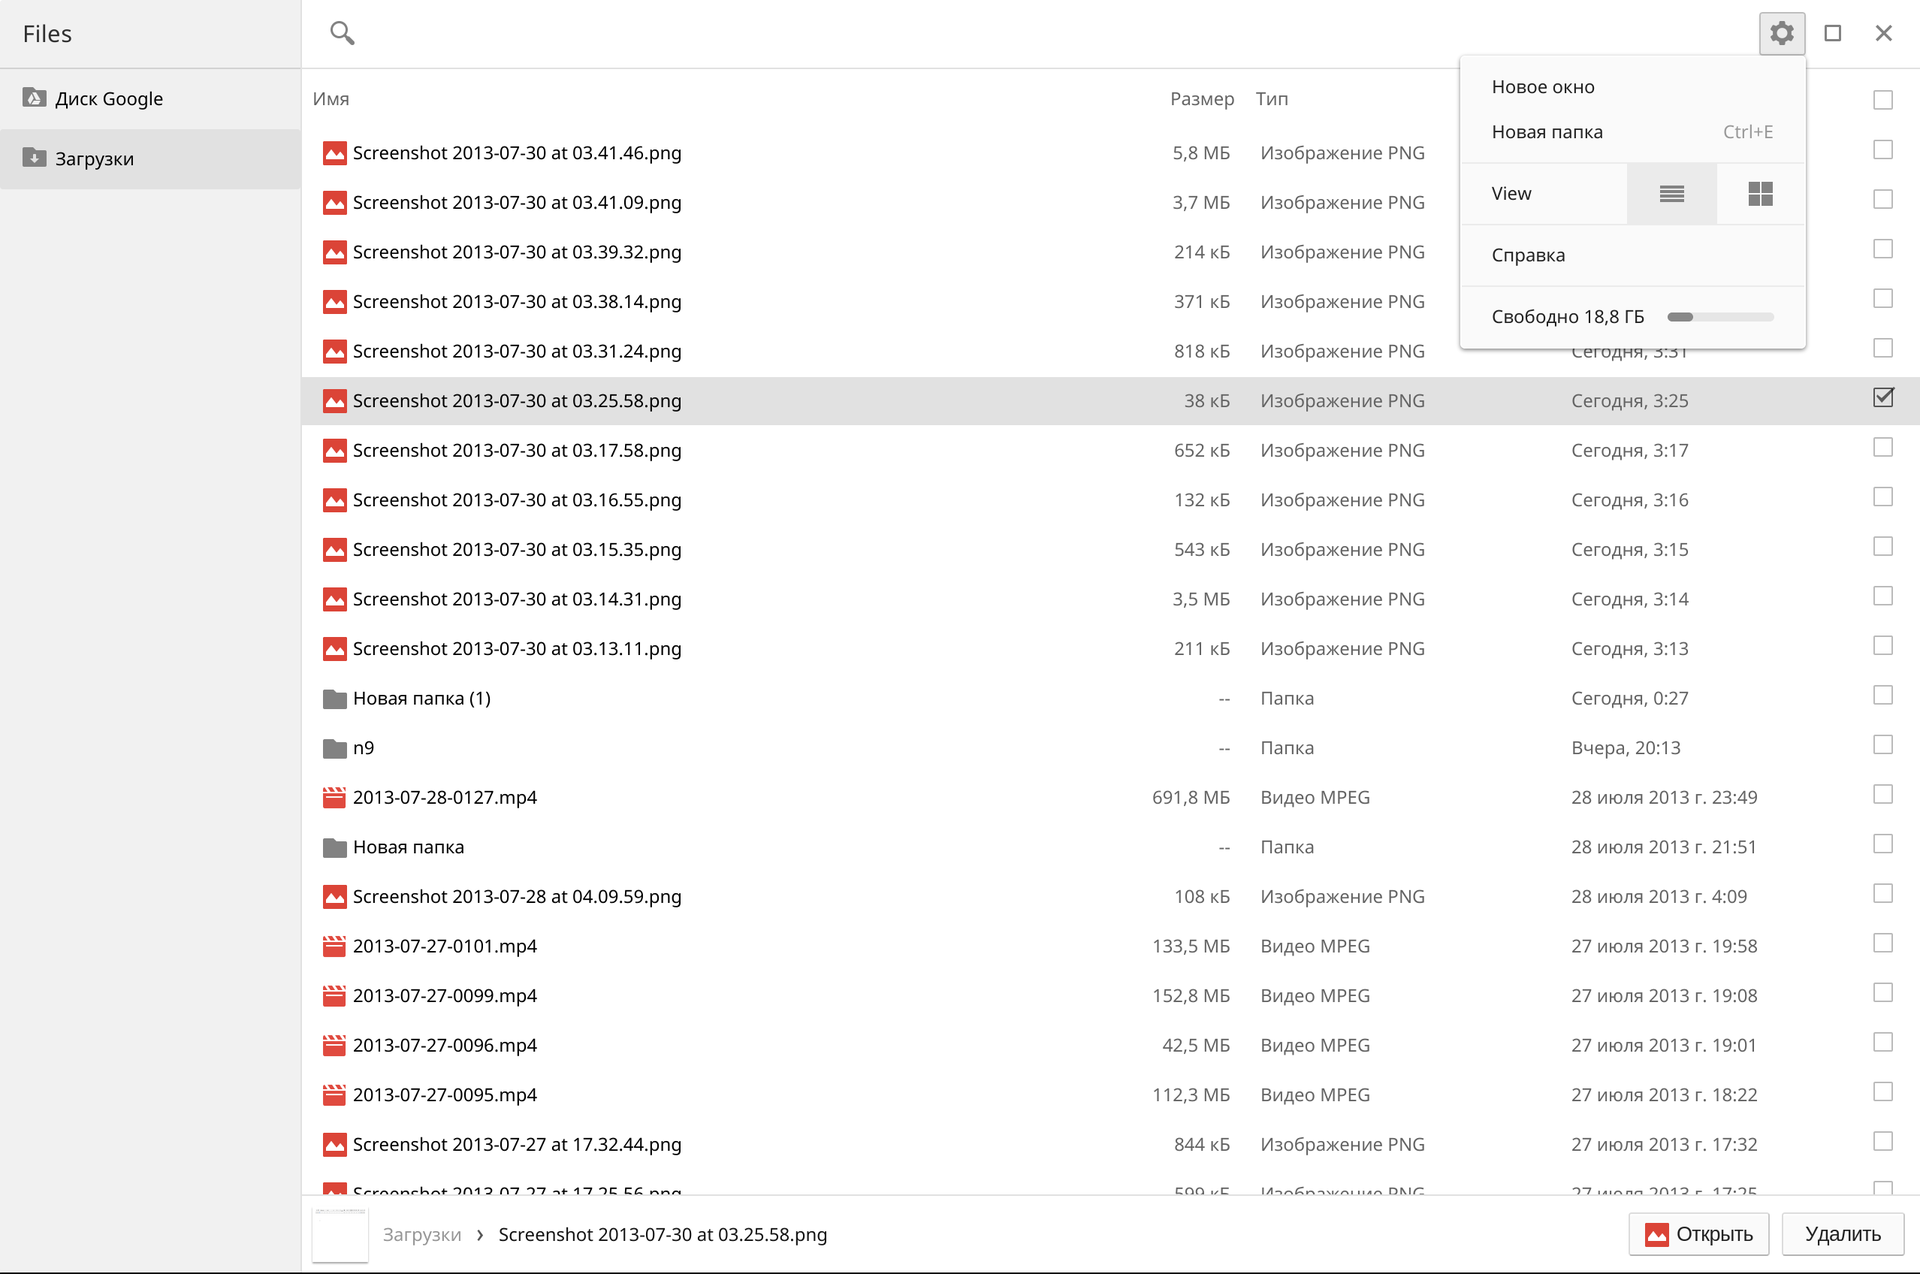
Task: Choose Новая папка menu item
Action: point(1632,132)
